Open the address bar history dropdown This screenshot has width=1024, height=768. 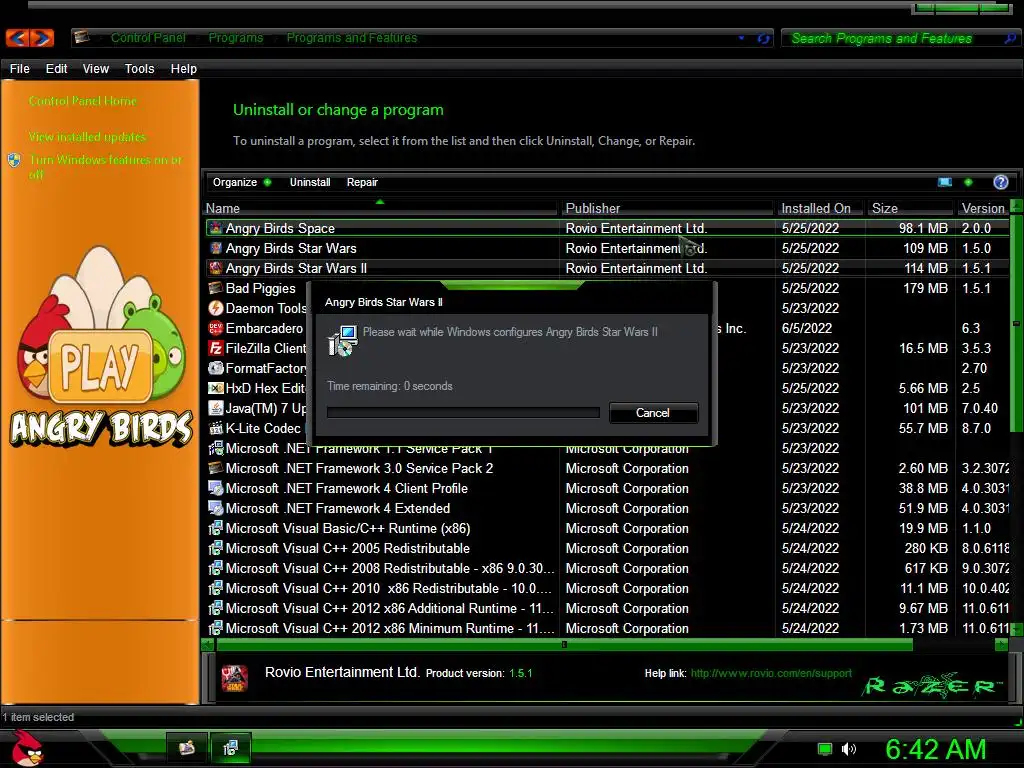coord(741,38)
